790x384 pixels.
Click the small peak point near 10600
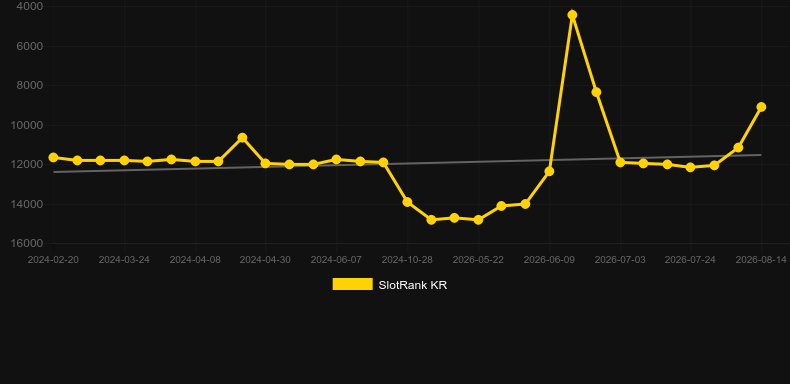(242, 138)
